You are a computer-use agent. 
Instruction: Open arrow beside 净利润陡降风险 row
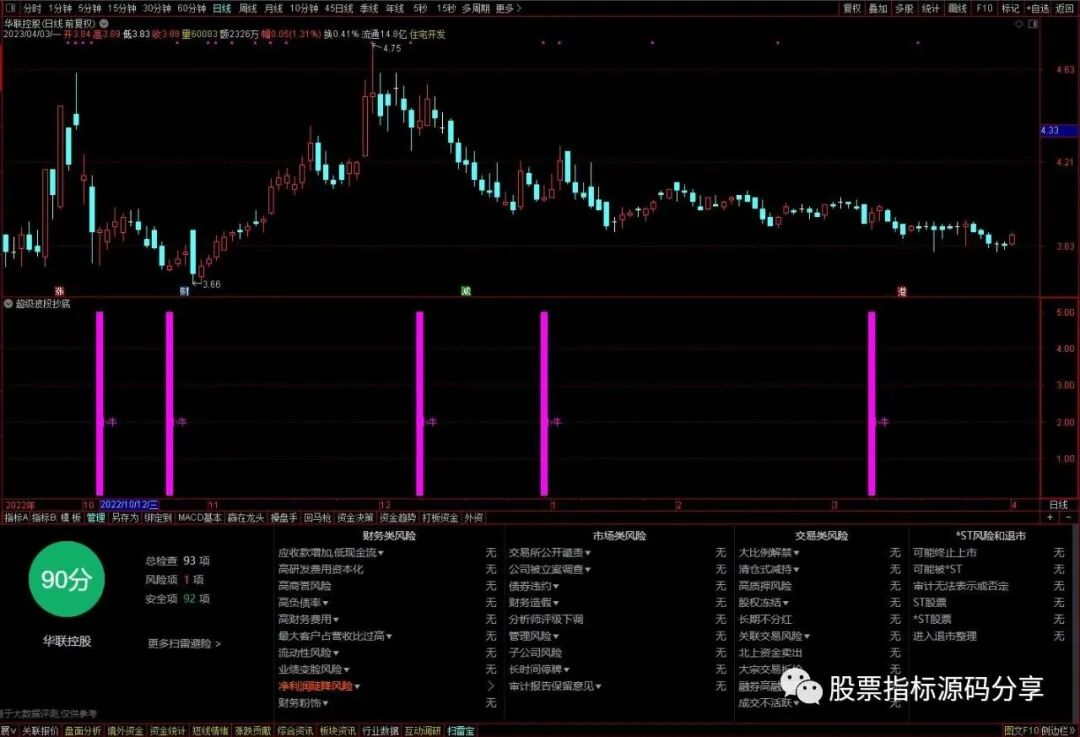pos(491,686)
